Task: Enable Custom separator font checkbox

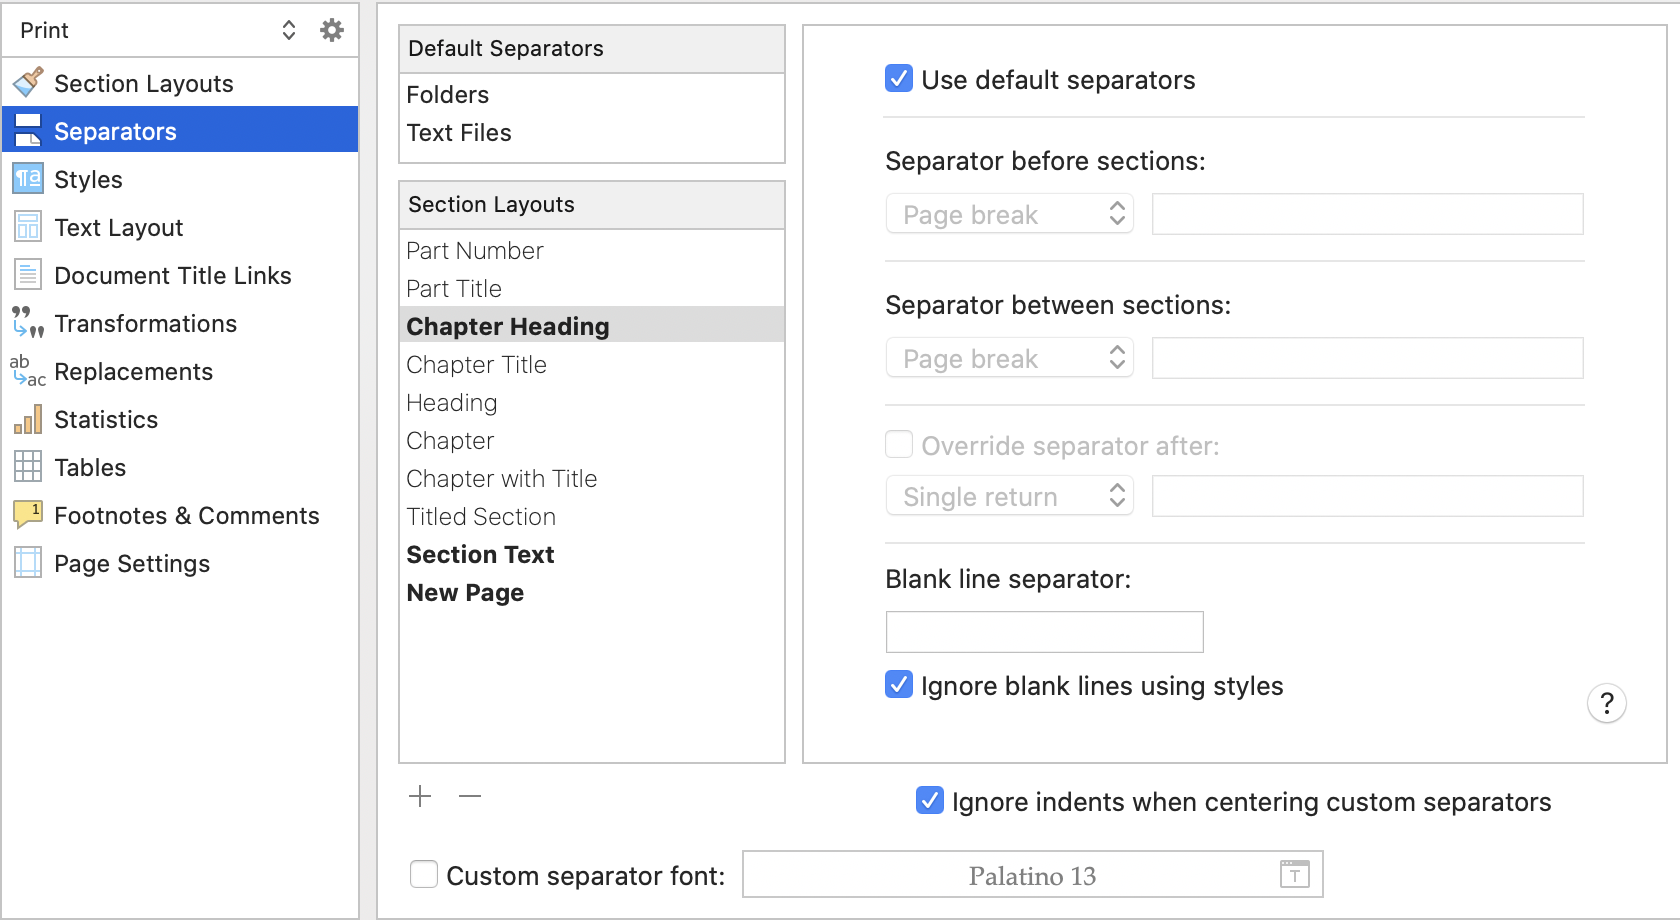Action: pyautogui.click(x=424, y=875)
